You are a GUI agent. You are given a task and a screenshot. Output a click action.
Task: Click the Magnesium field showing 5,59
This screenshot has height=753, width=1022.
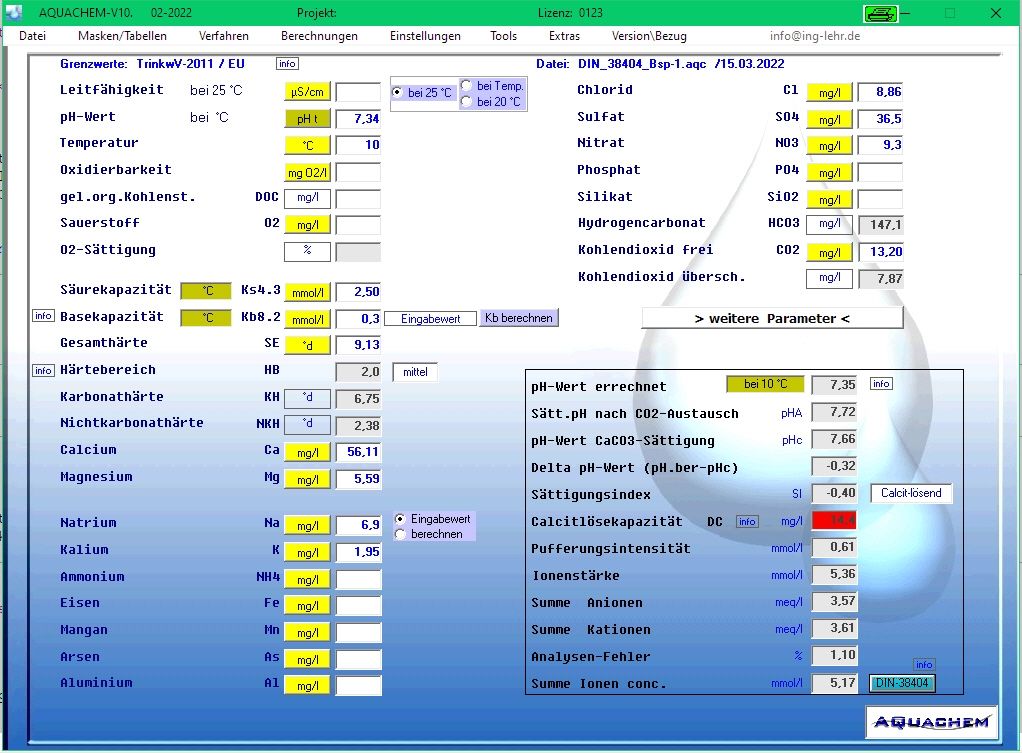tap(358, 479)
